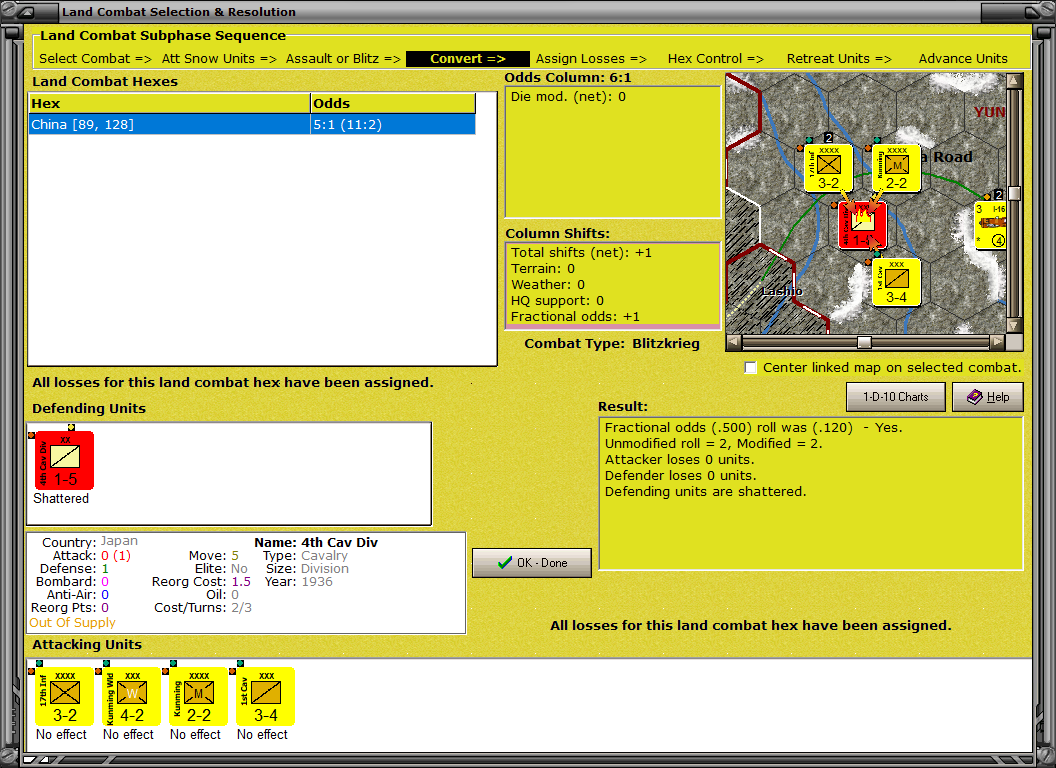Click the Hex column header
The image size is (1056, 768).
coord(170,103)
